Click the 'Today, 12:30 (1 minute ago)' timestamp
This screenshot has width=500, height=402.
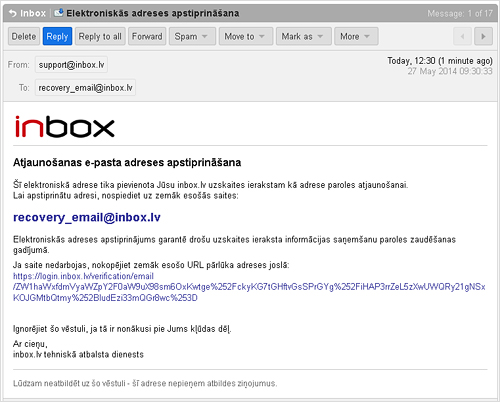(440, 61)
